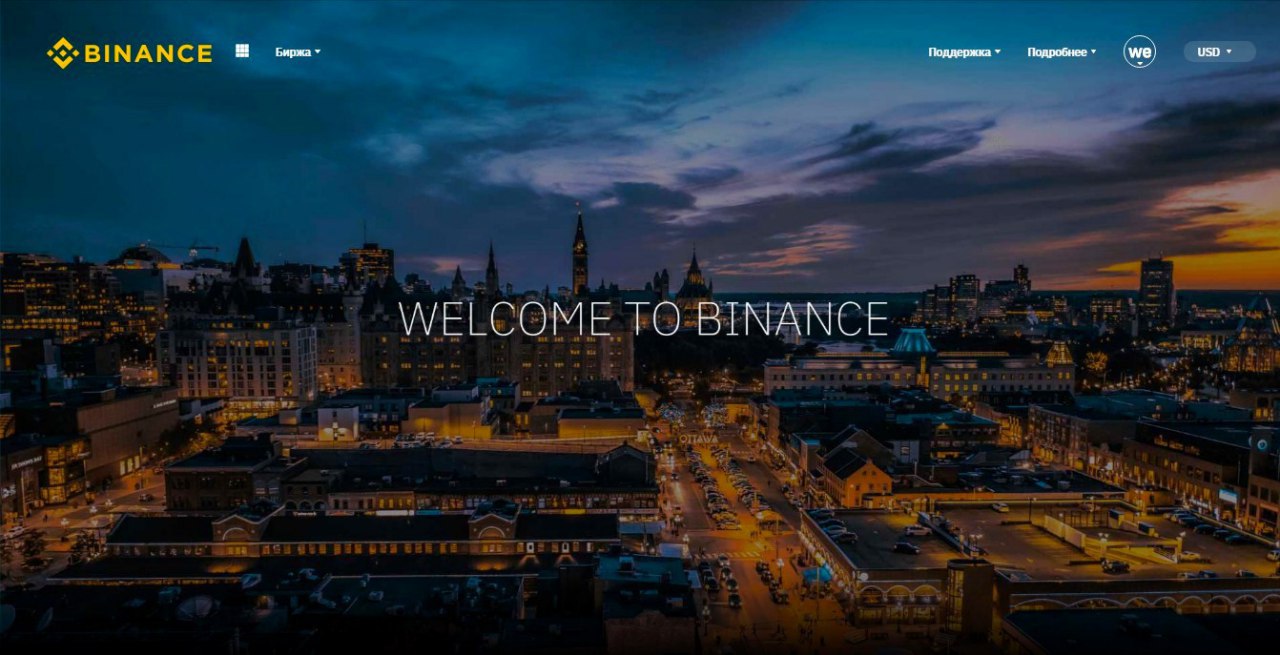The image size is (1280, 655).
Task: Open the grid apps menu icon
Action: (x=242, y=51)
